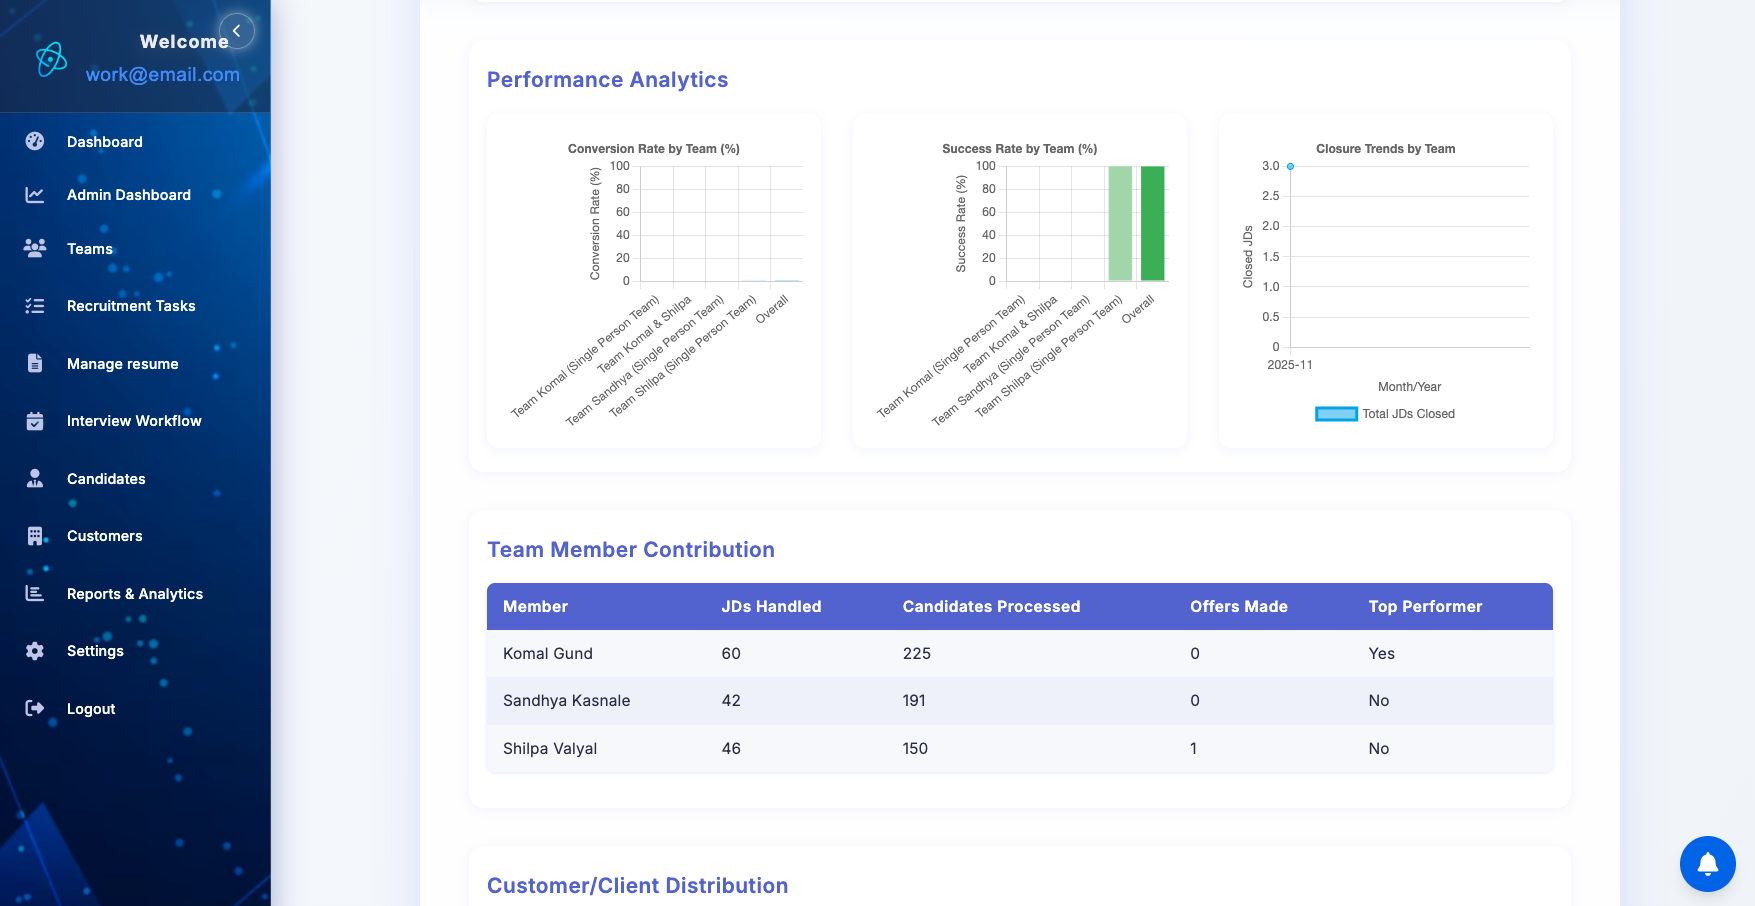
Task: Go to Reports & Analytics page
Action: (134, 594)
